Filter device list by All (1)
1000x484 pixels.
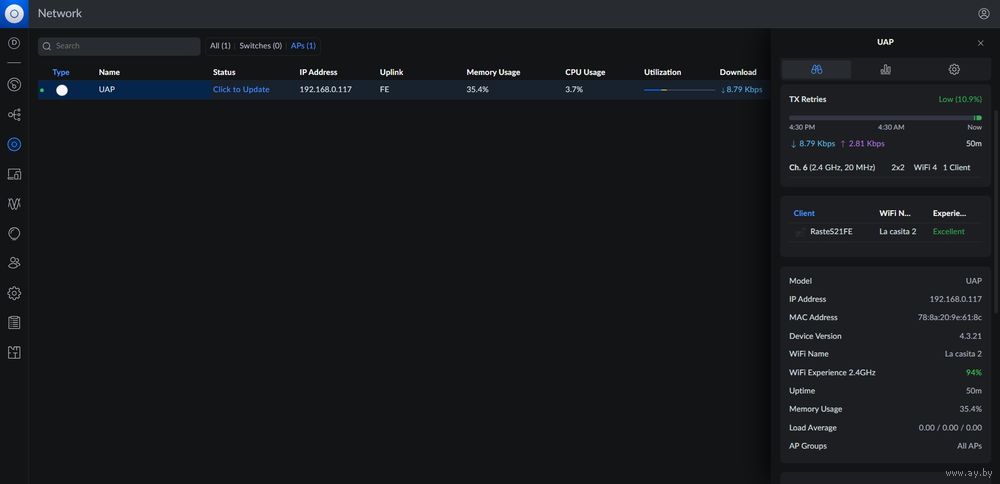[220, 46]
